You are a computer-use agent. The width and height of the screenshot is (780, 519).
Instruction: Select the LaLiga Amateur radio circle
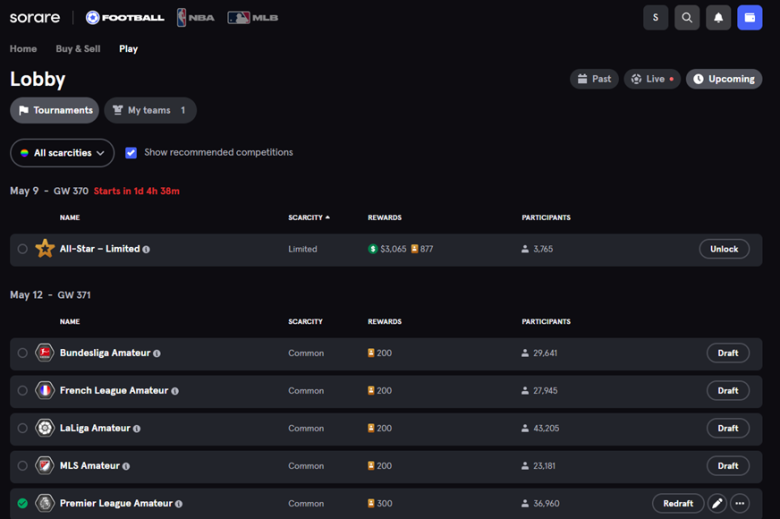(x=22, y=428)
